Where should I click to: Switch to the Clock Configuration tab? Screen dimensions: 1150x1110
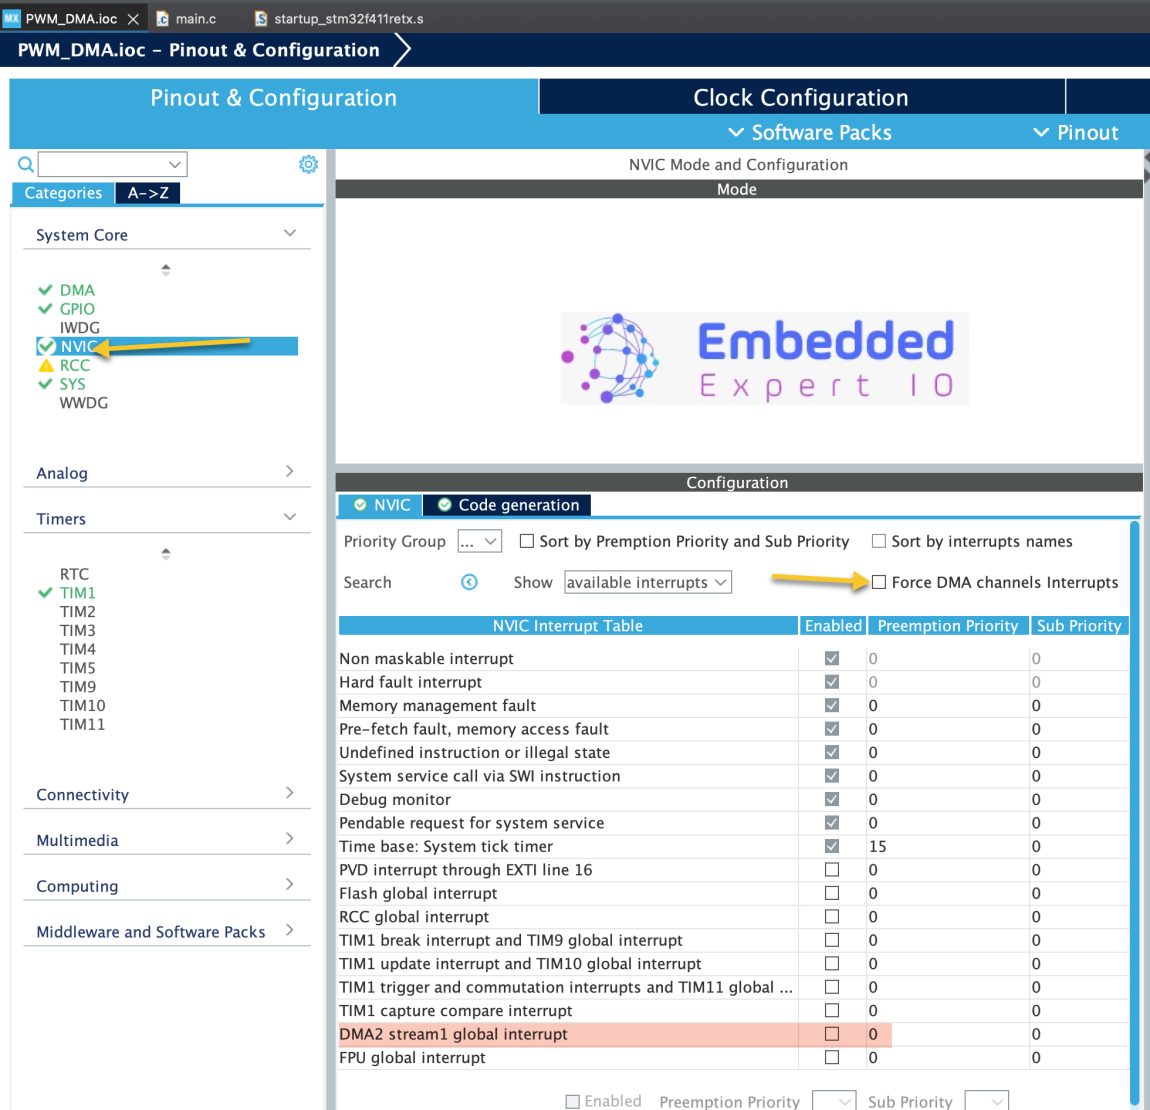click(x=800, y=97)
